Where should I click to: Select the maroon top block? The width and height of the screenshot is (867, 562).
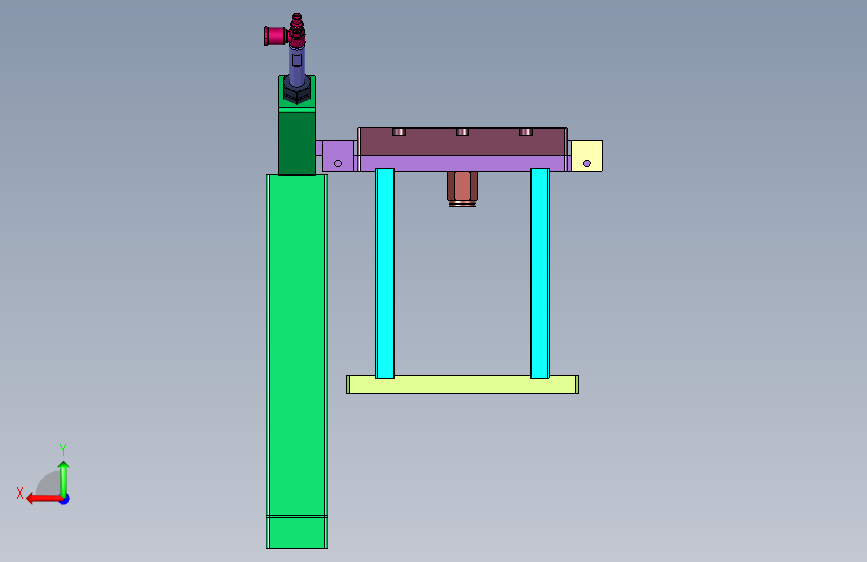(x=462, y=142)
